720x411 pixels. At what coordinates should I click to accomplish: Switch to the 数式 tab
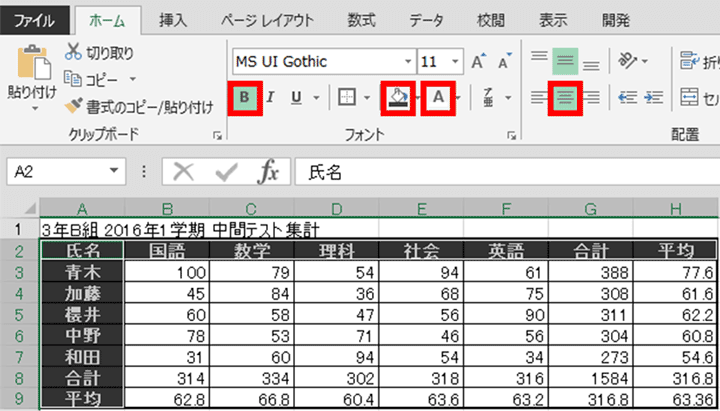[x=361, y=21]
